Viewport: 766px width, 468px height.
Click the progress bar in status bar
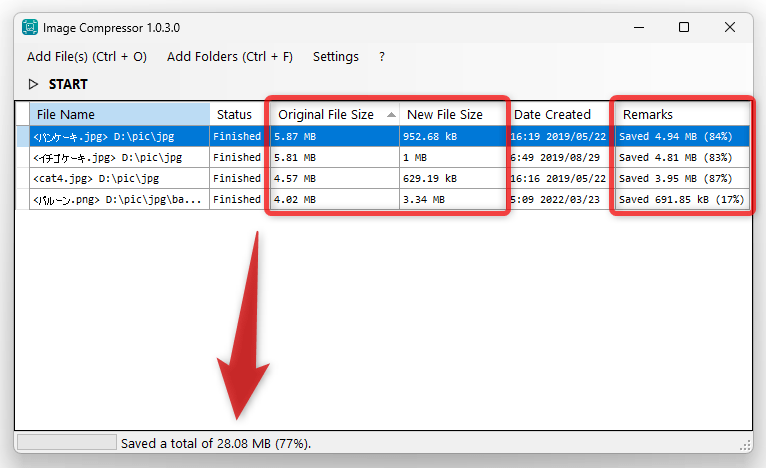(x=67, y=442)
